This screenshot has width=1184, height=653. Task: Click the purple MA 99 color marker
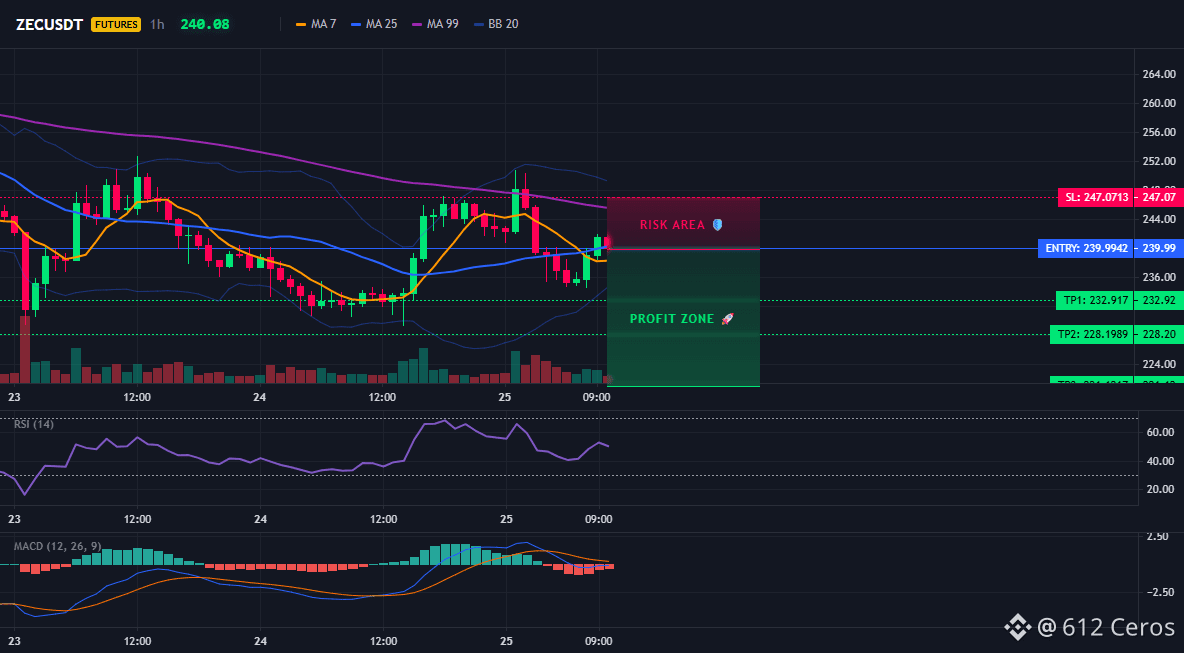coord(416,24)
